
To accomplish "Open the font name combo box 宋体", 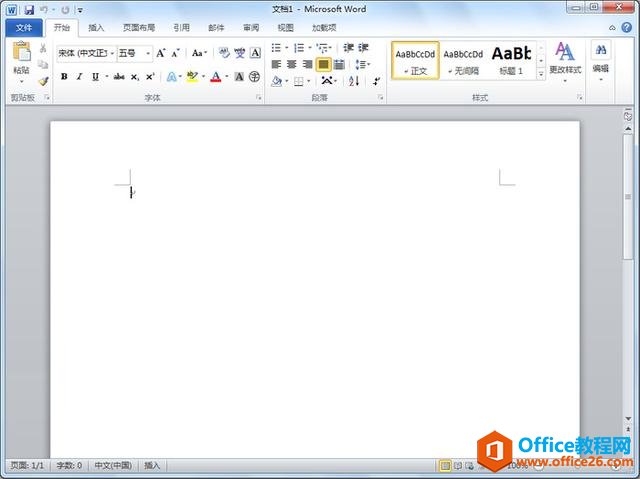I will point(87,53).
